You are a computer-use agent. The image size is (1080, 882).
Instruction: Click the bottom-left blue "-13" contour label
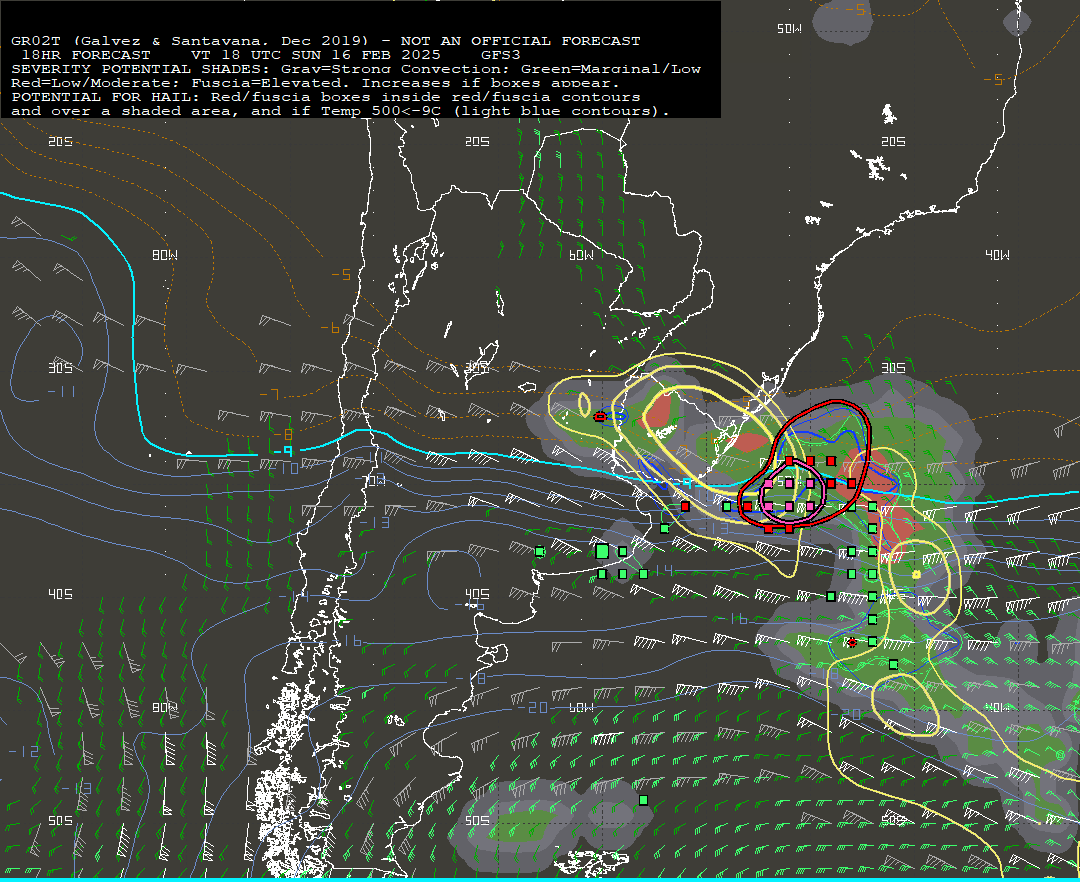(76, 788)
